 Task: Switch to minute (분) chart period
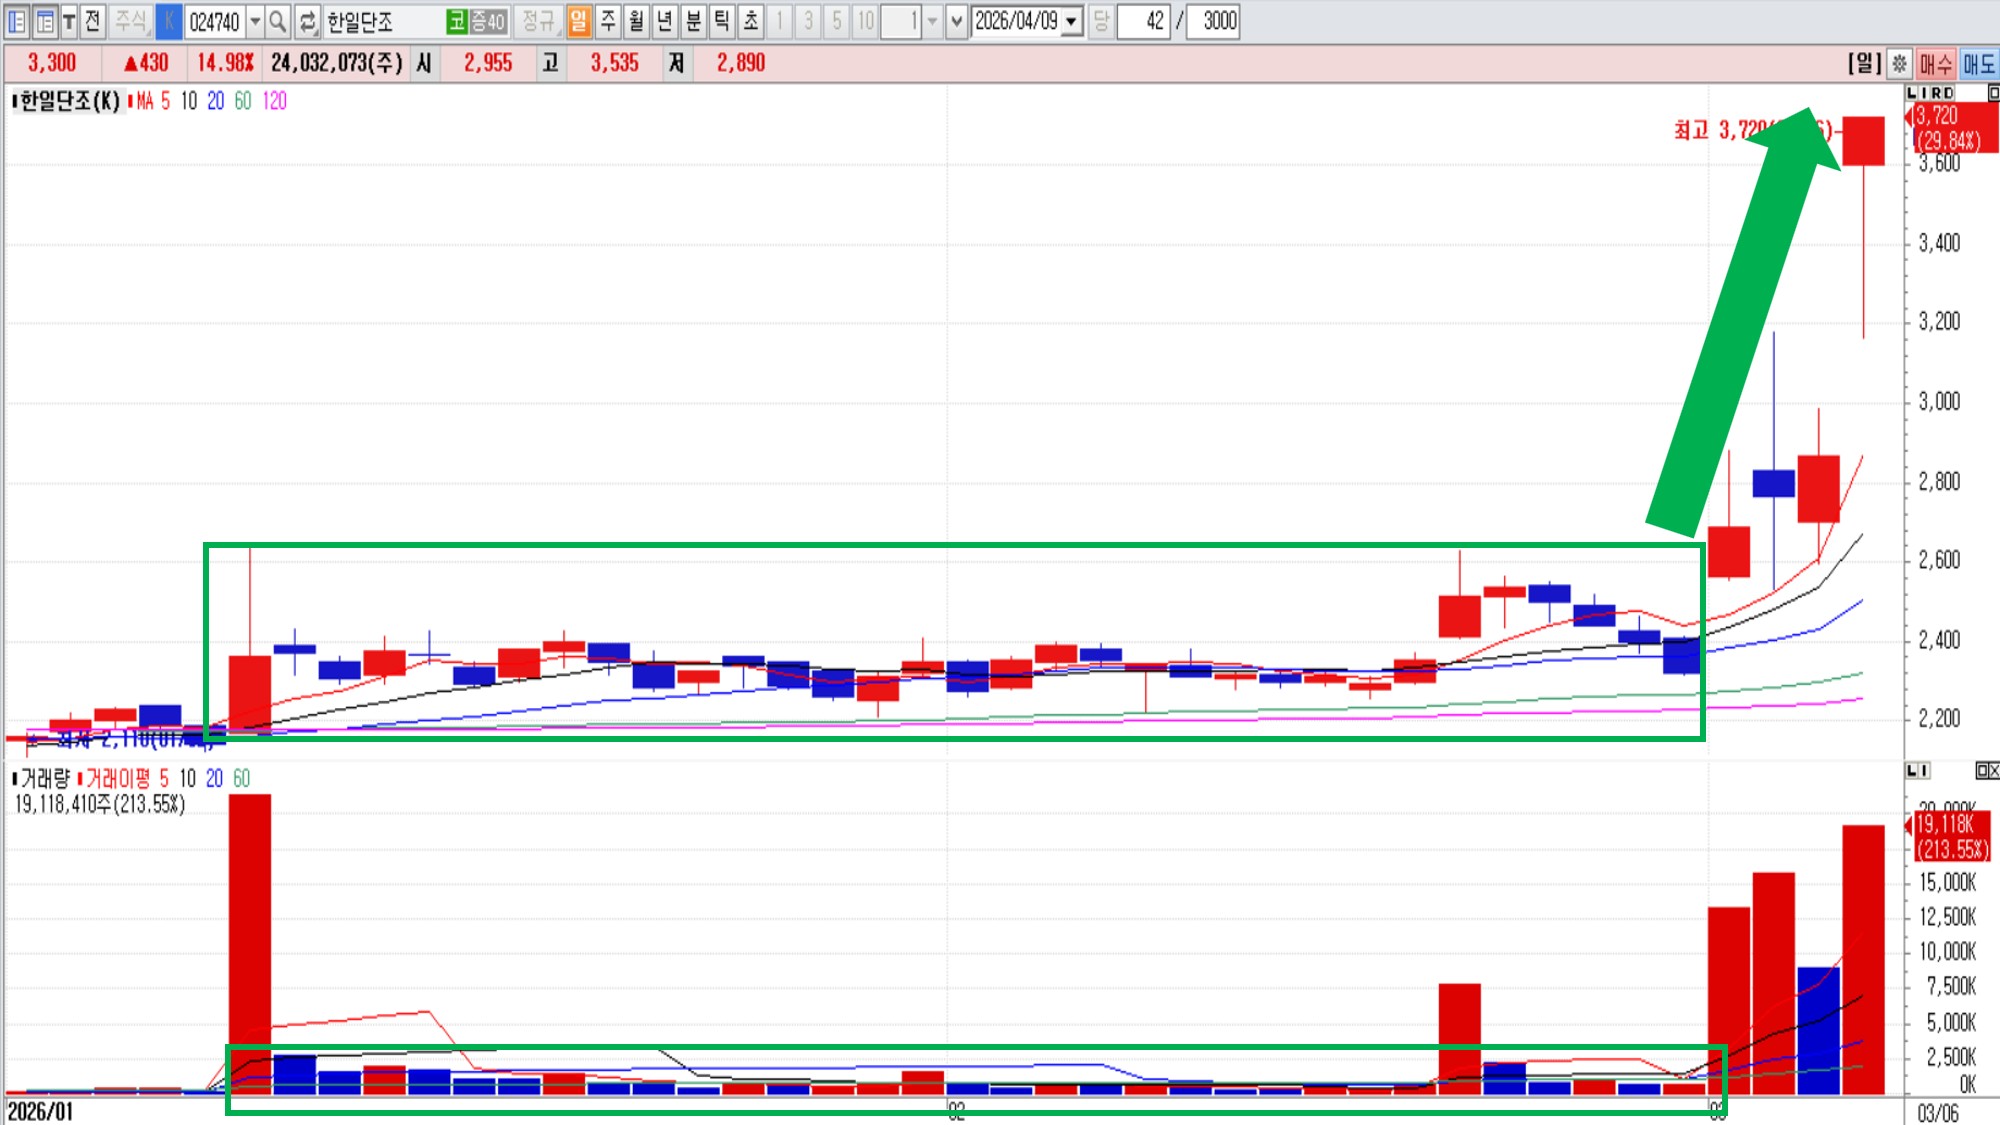point(693,21)
